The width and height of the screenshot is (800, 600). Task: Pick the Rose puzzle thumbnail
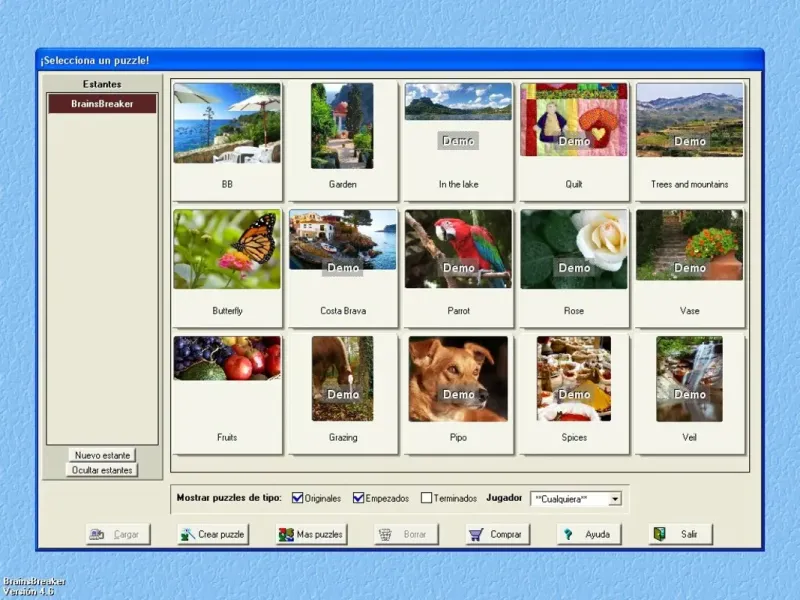(574, 249)
